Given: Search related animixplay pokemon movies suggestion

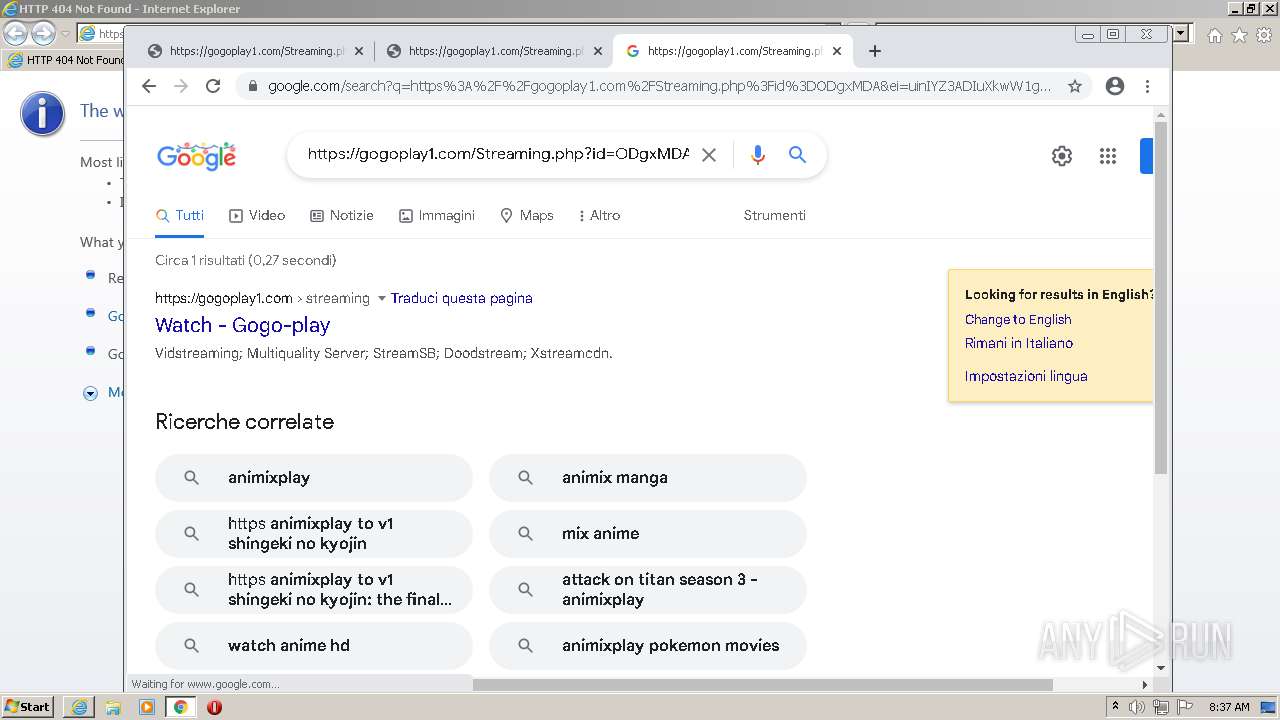Looking at the screenshot, I should [648, 646].
